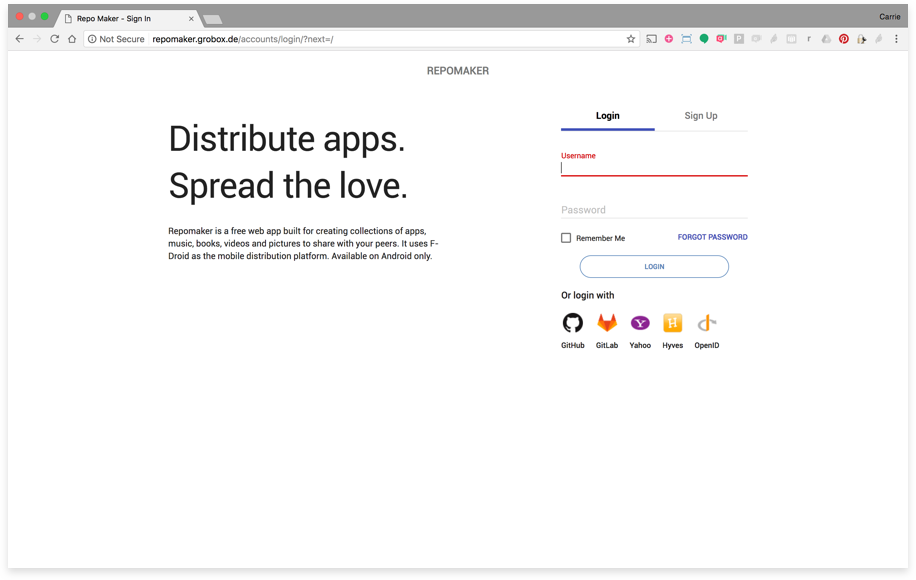Switch to the Sign Up tab
The width and height of the screenshot is (916, 580).
click(700, 116)
